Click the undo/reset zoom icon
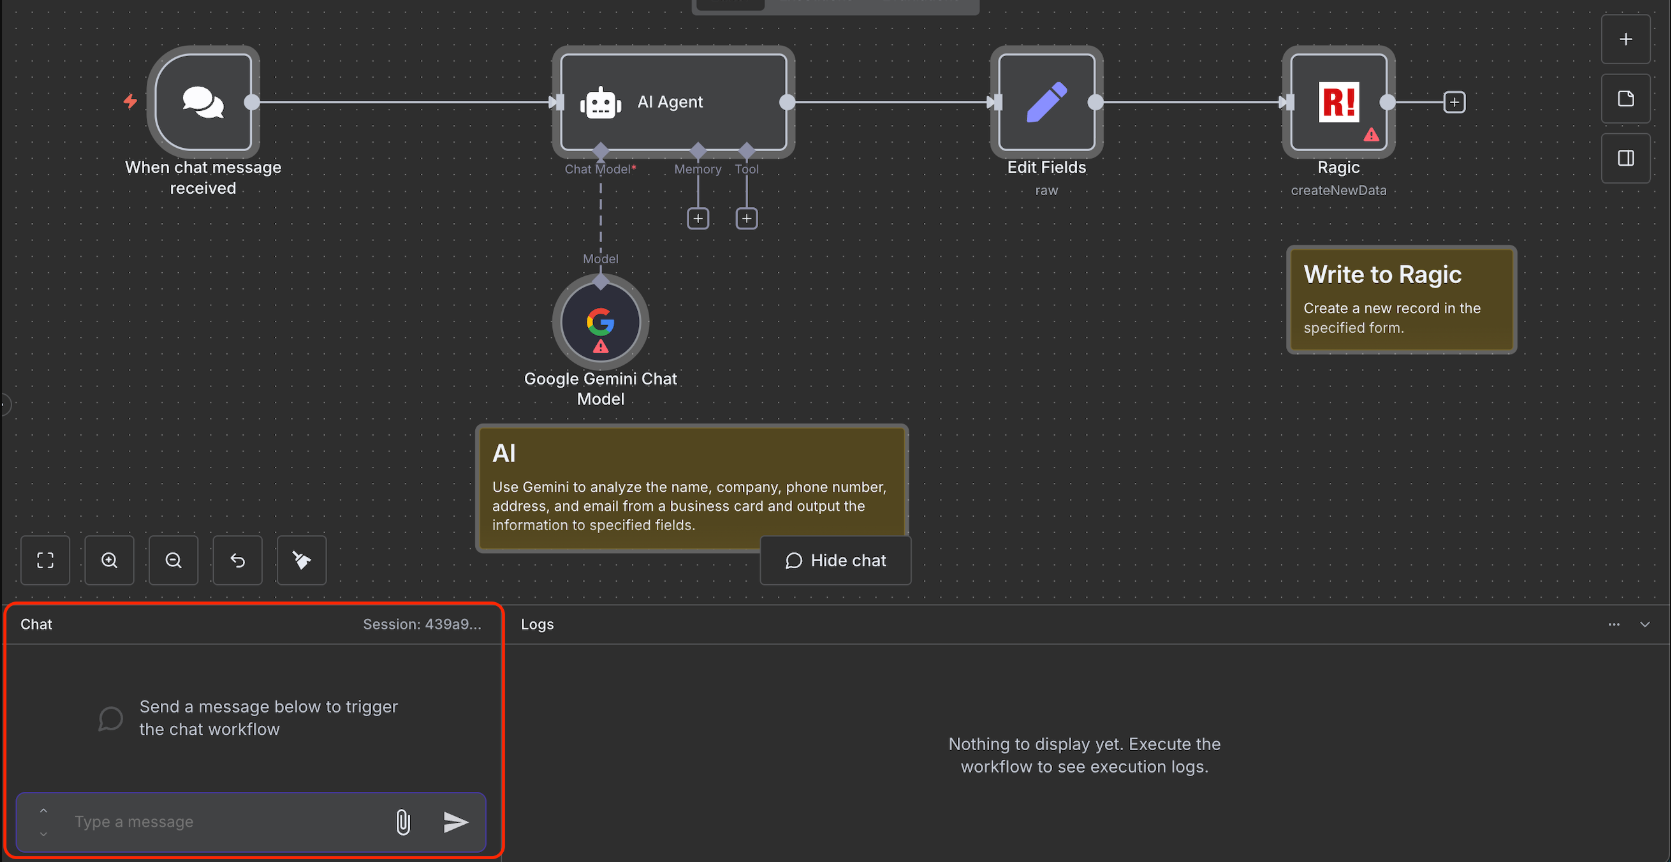Image resolution: width=1671 pixels, height=862 pixels. coord(238,560)
